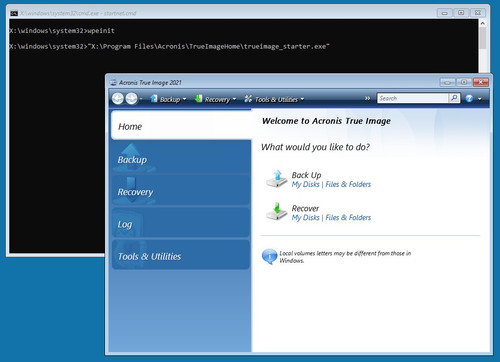This screenshot has width=500, height=362.
Task: Open the blue Help question mark icon
Action: pos(469,98)
